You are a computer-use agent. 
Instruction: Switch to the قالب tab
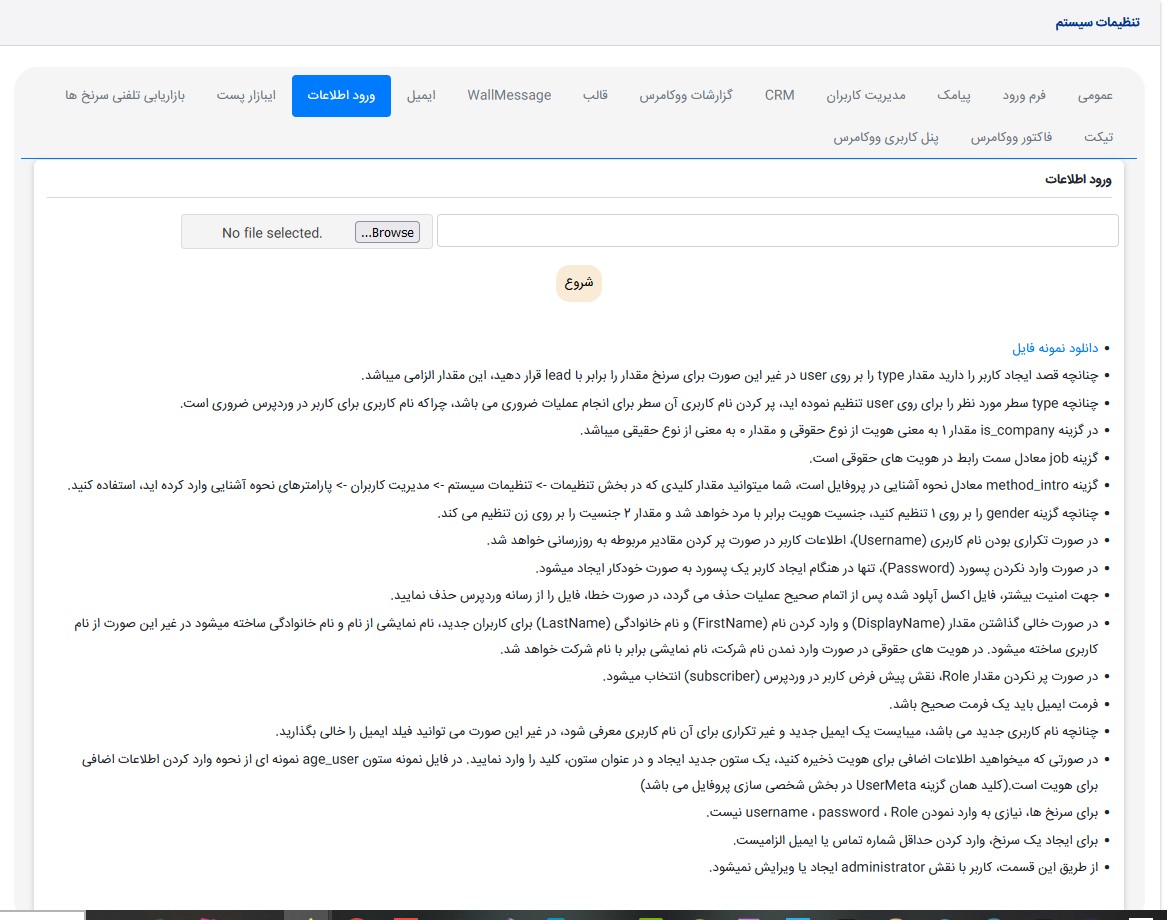[596, 96]
